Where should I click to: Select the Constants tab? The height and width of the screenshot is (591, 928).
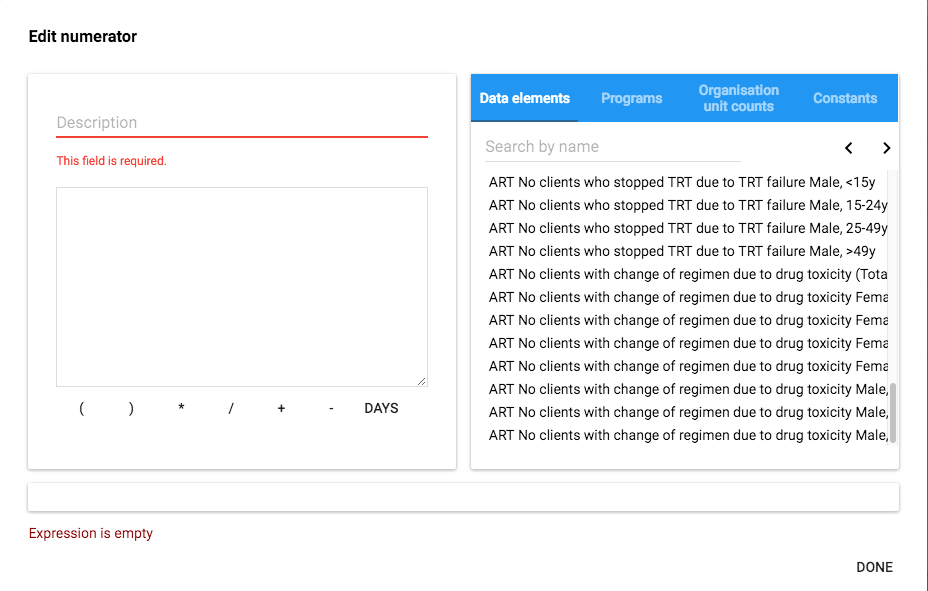(845, 98)
